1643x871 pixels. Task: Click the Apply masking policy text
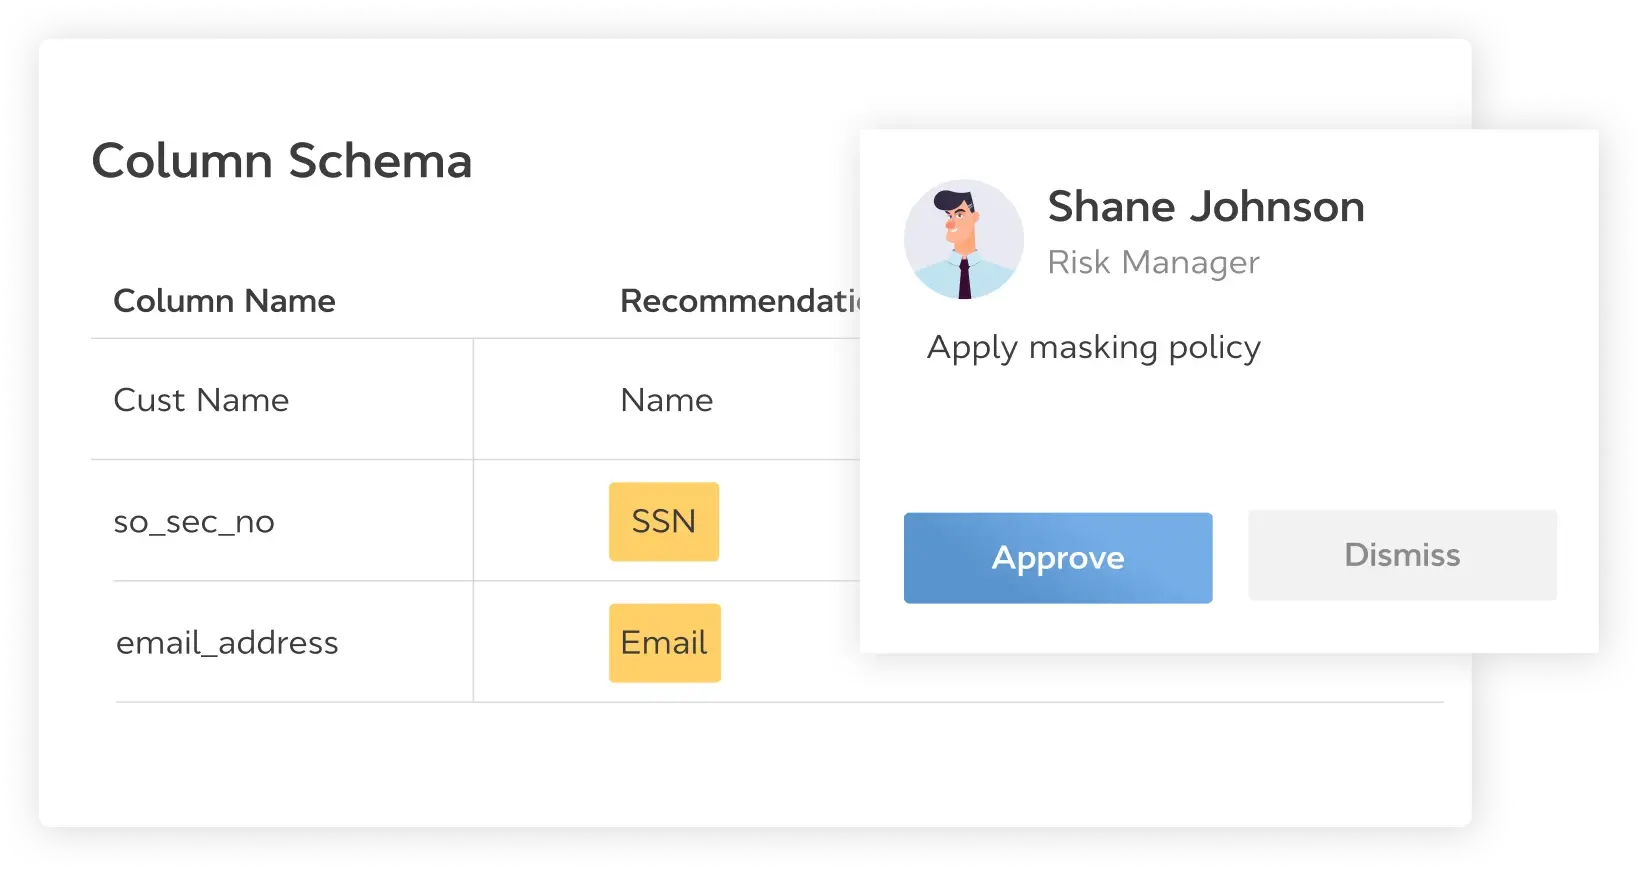[x=1093, y=347]
